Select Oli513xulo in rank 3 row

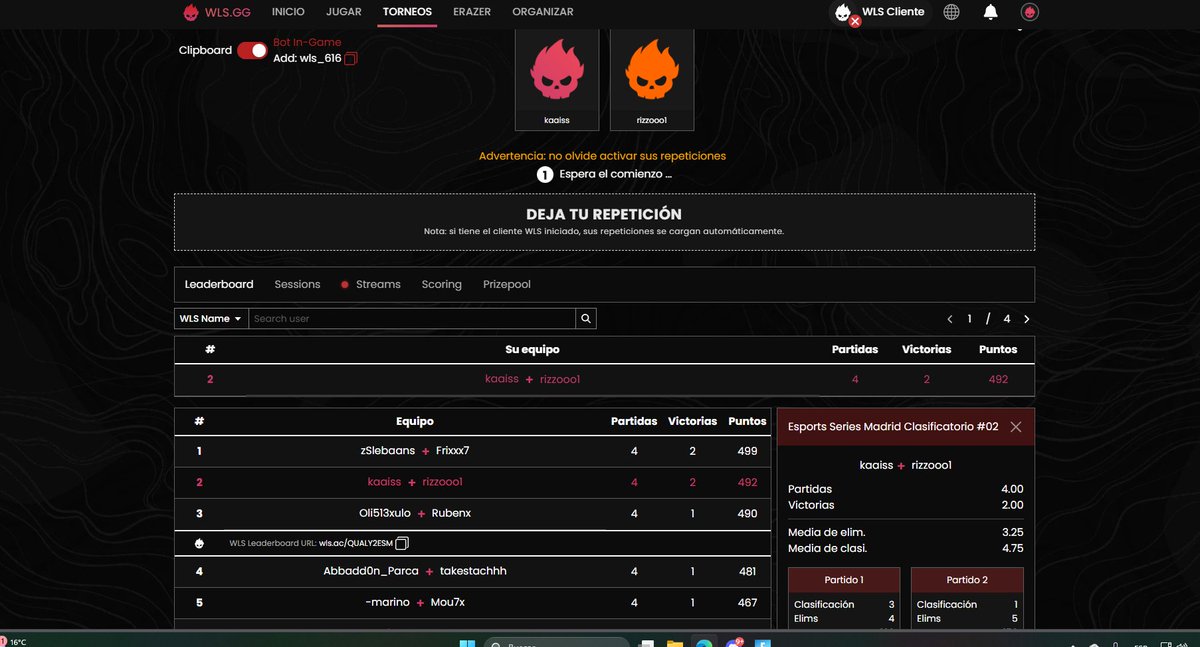pyautogui.click(x=385, y=513)
